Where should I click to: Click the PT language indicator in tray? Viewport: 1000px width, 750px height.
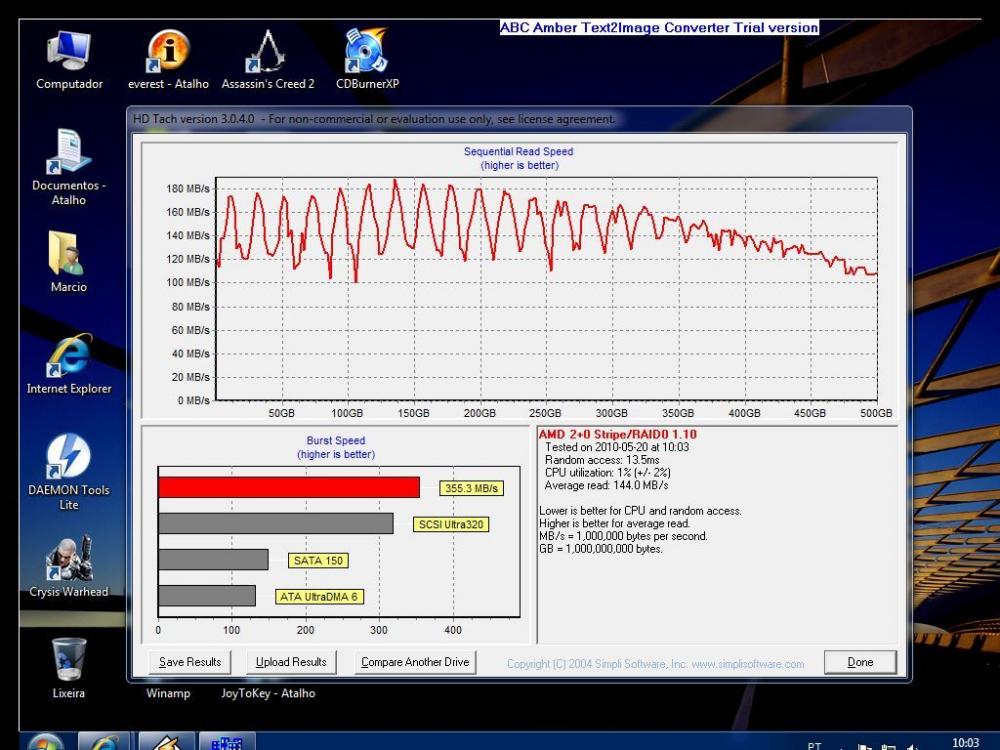814,745
